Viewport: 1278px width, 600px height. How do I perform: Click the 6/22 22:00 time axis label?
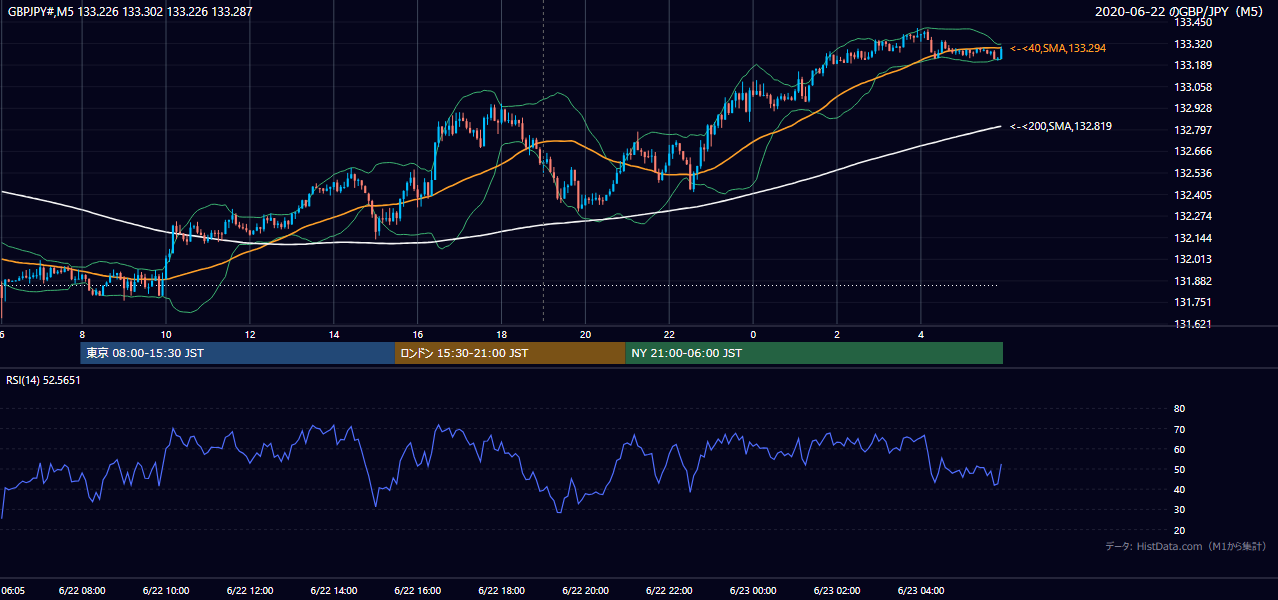point(669,591)
